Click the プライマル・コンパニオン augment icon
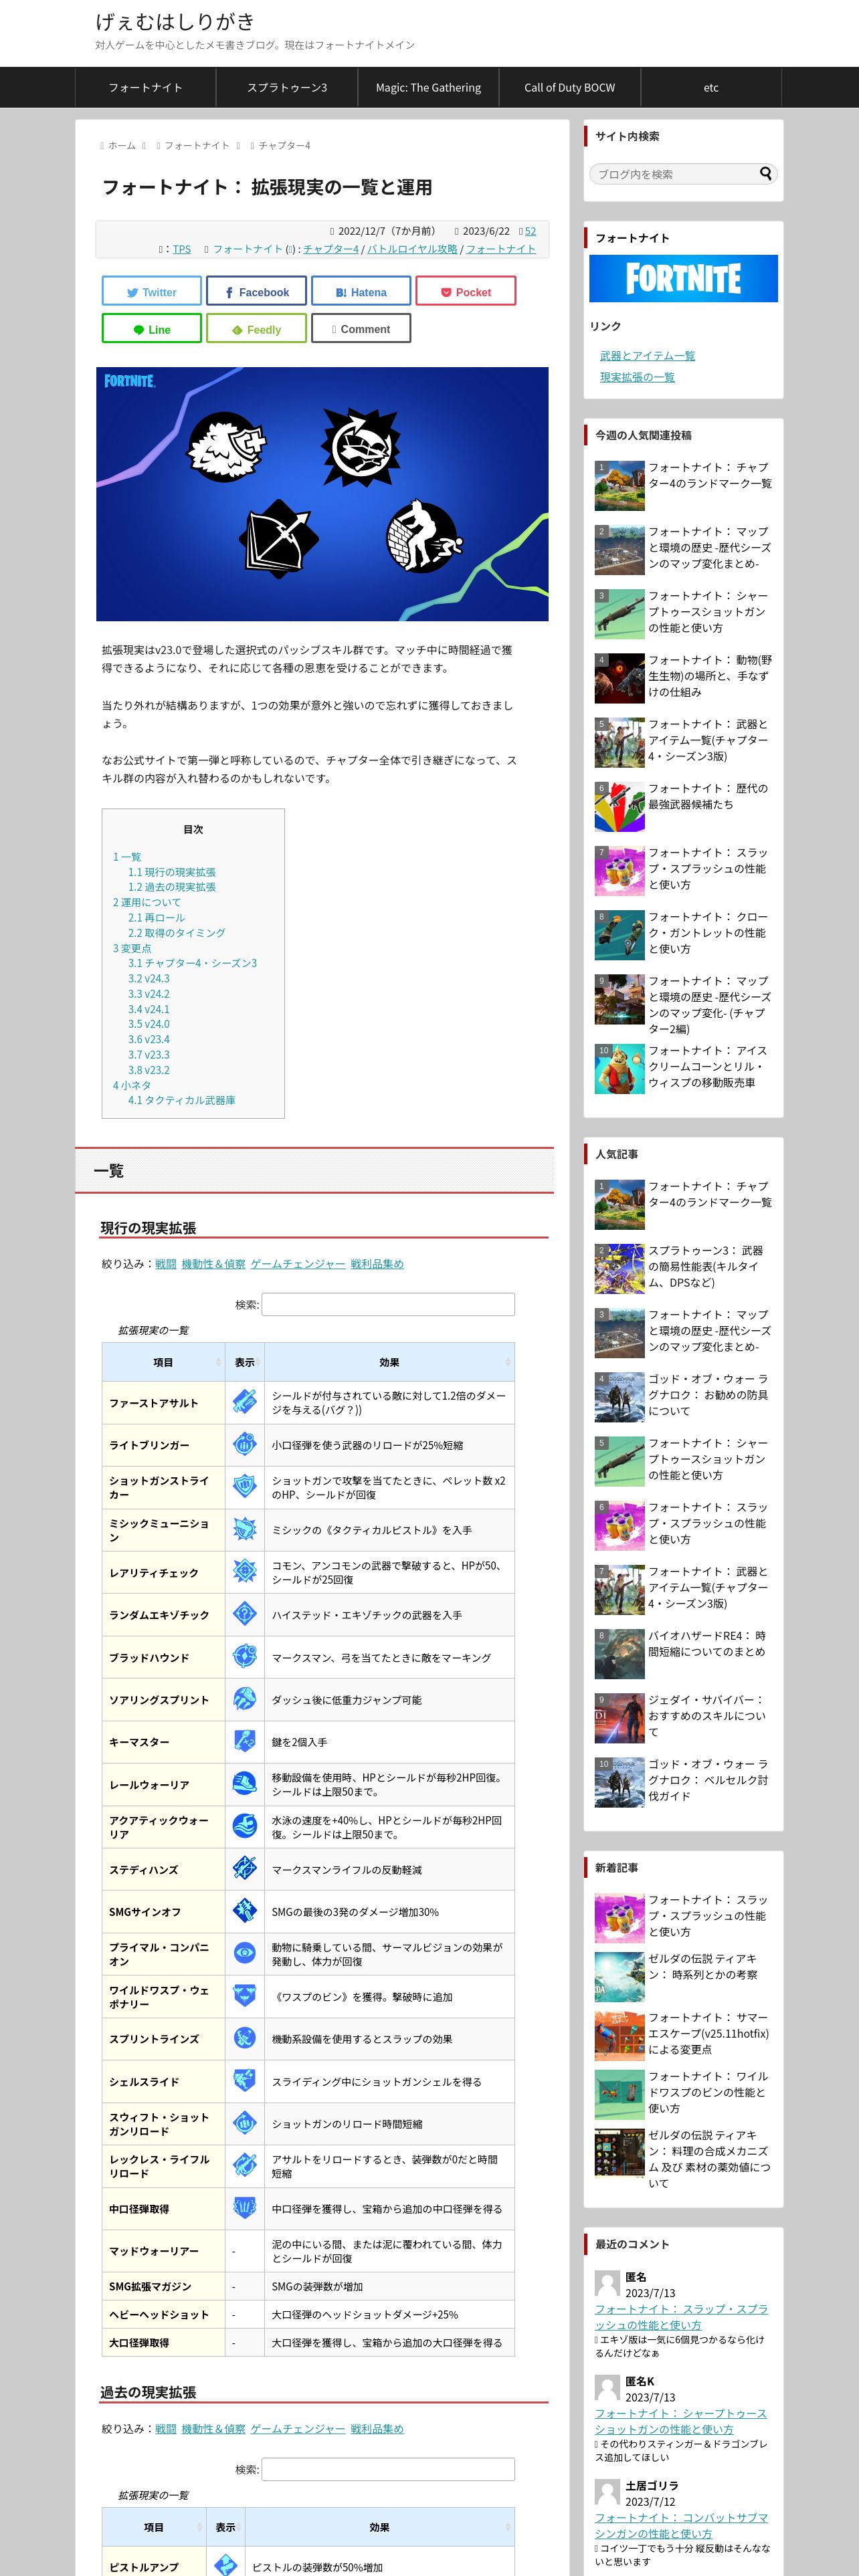The width and height of the screenshot is (859, 2576). coord(244,1954)
